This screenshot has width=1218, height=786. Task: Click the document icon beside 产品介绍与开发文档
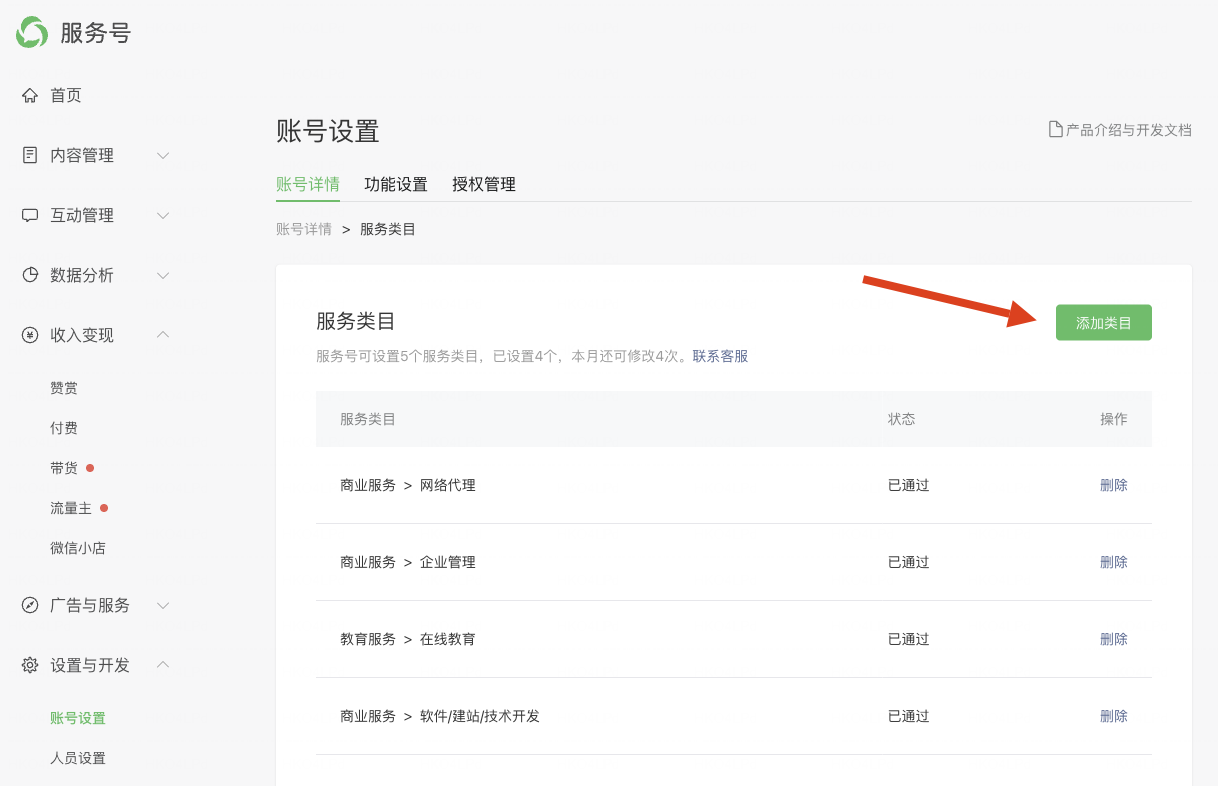pos(1055,129)
